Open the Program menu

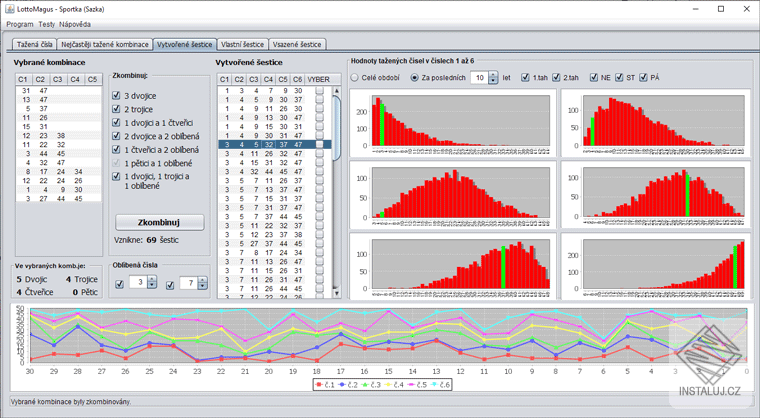click(x=20, y=24)
